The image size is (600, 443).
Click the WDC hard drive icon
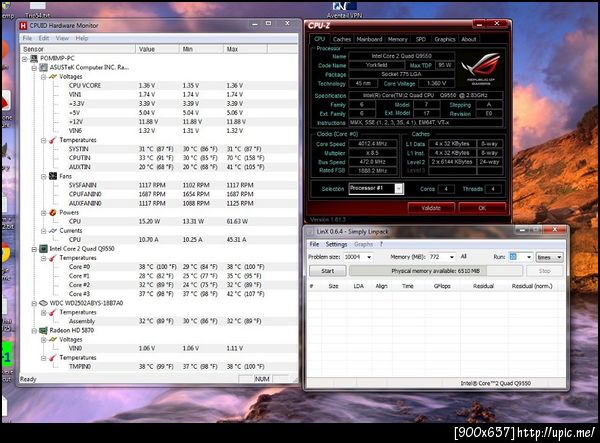pos(43,303)
